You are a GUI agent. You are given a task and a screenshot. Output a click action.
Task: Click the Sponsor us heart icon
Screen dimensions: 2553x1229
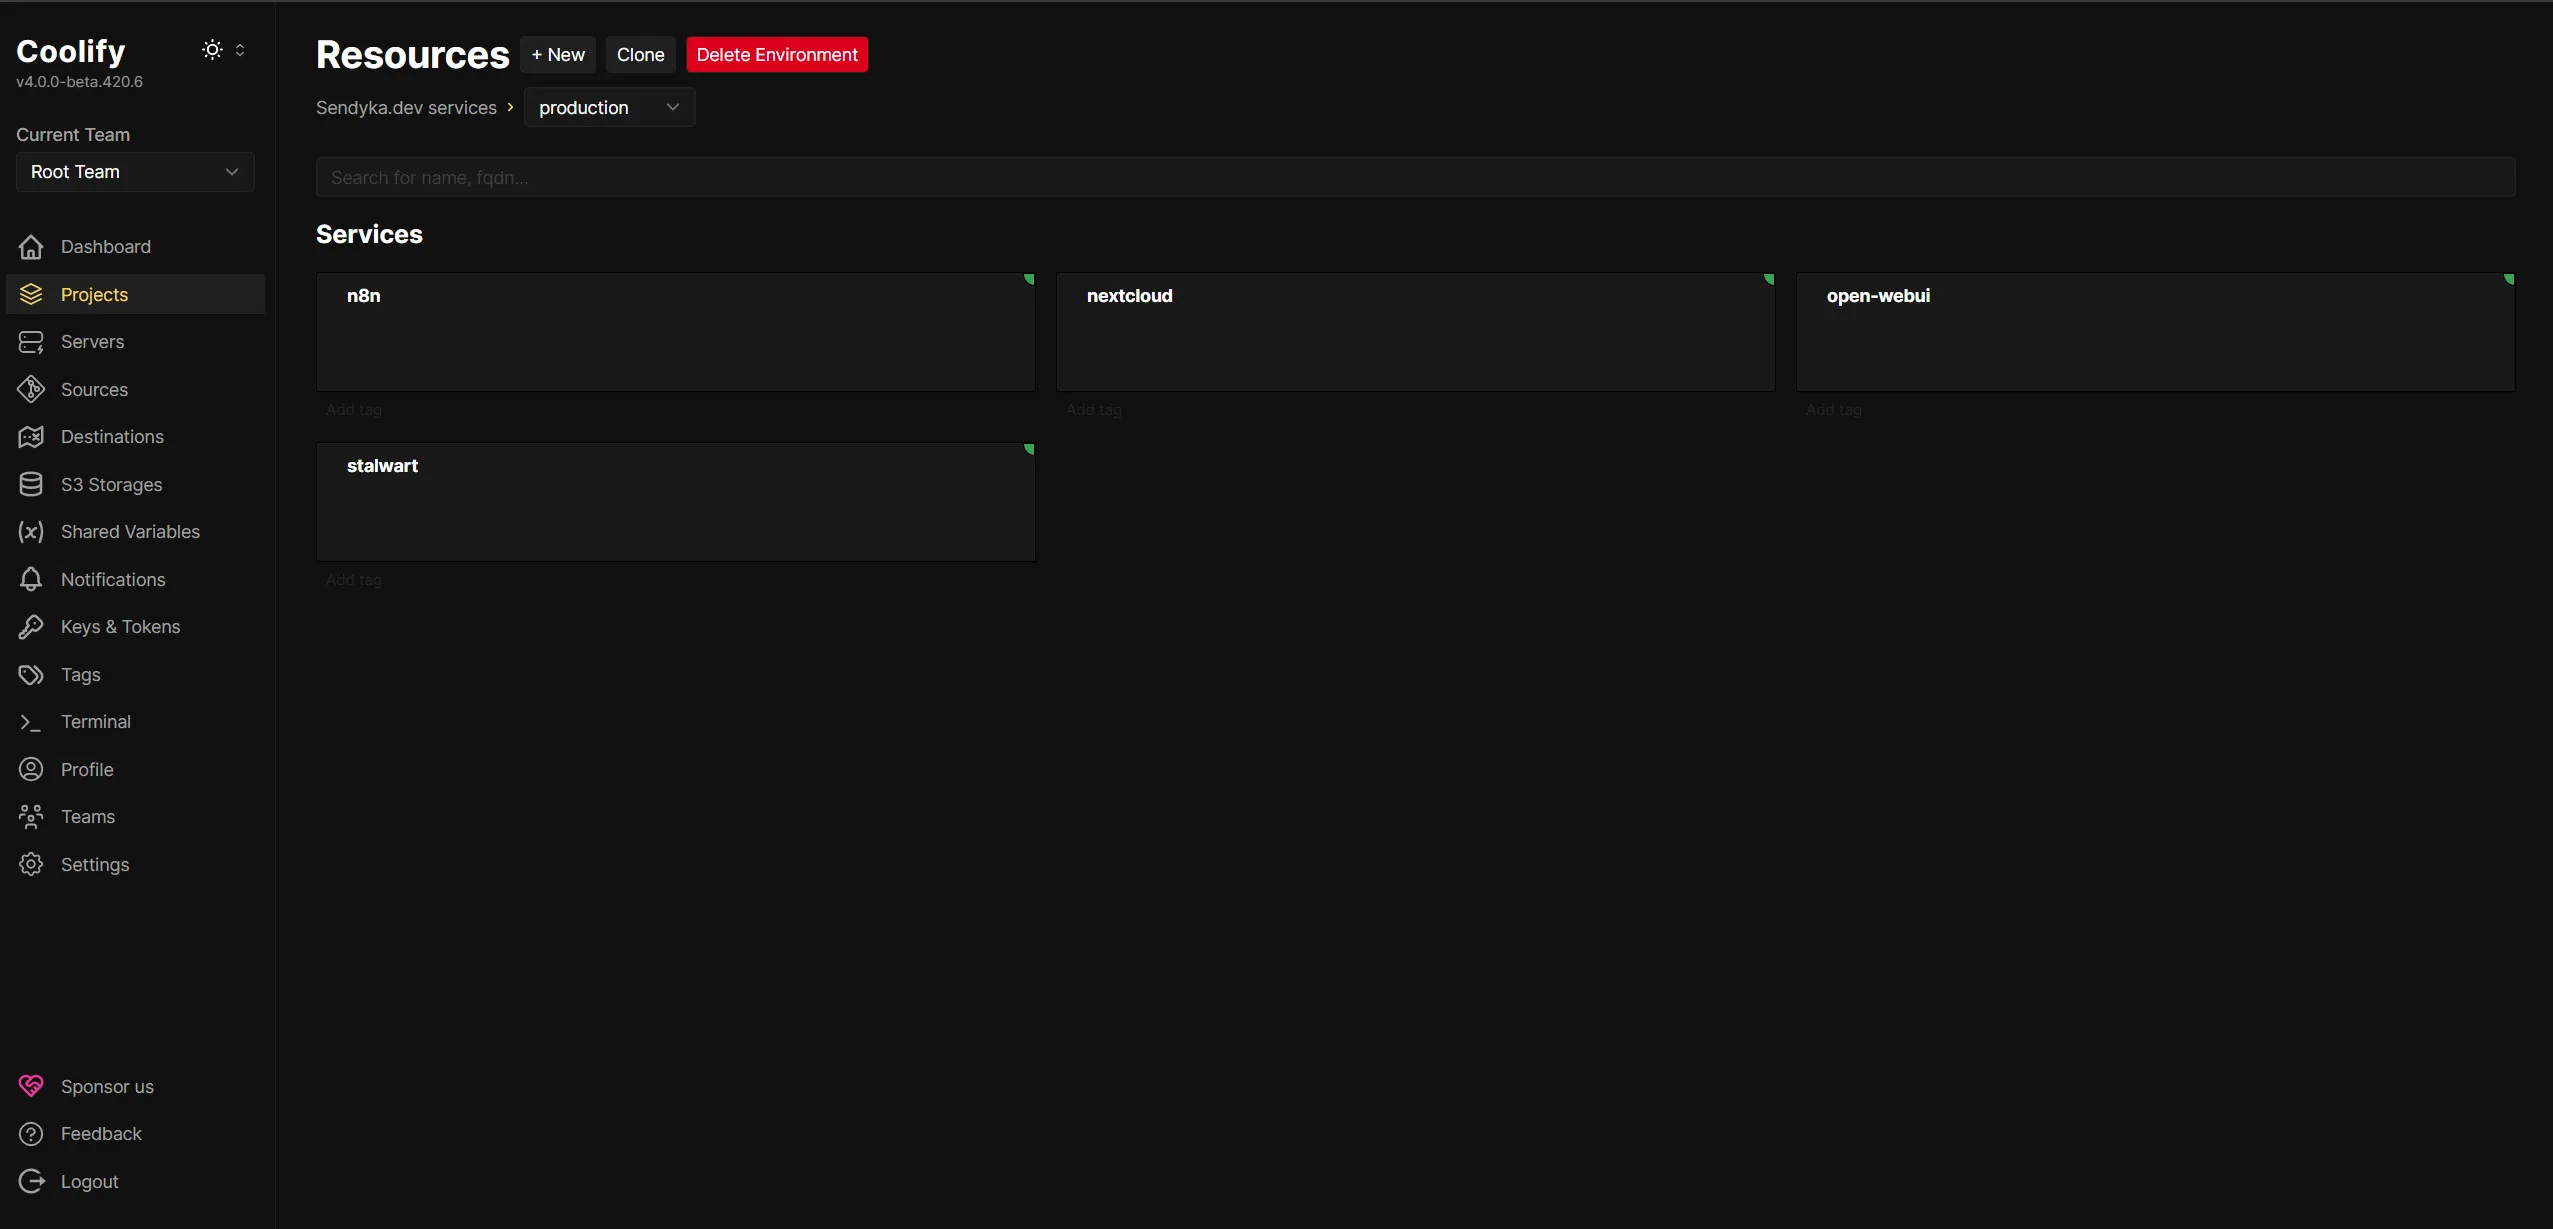pyautogui.click(x=31, y=1085)
